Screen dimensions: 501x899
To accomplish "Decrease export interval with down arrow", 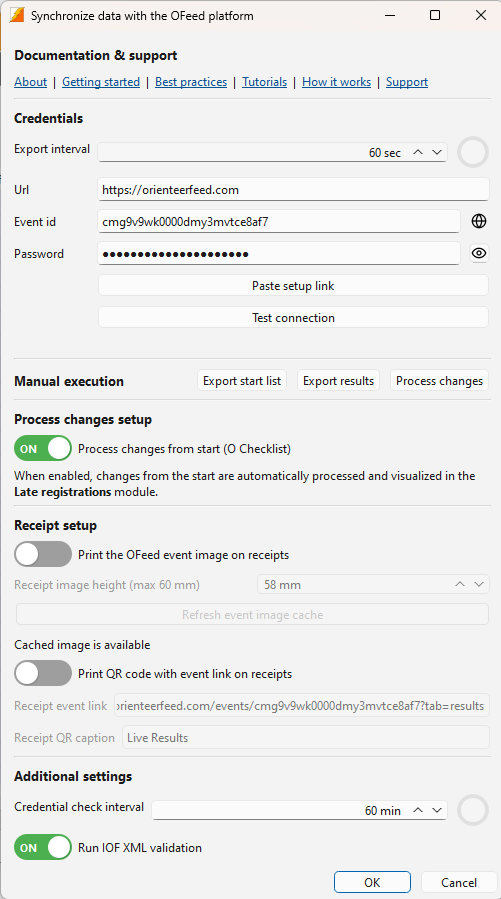I will 437,153.
